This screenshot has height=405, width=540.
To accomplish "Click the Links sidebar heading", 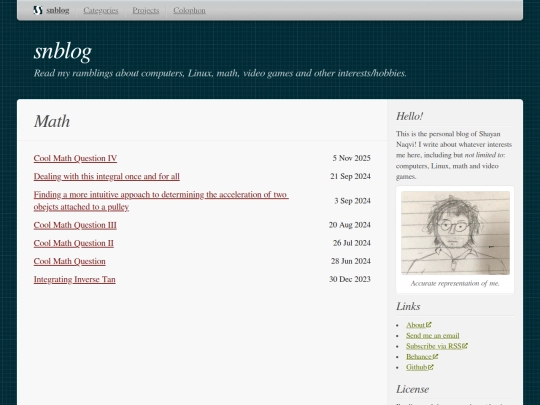I will [x=408, y=307].
